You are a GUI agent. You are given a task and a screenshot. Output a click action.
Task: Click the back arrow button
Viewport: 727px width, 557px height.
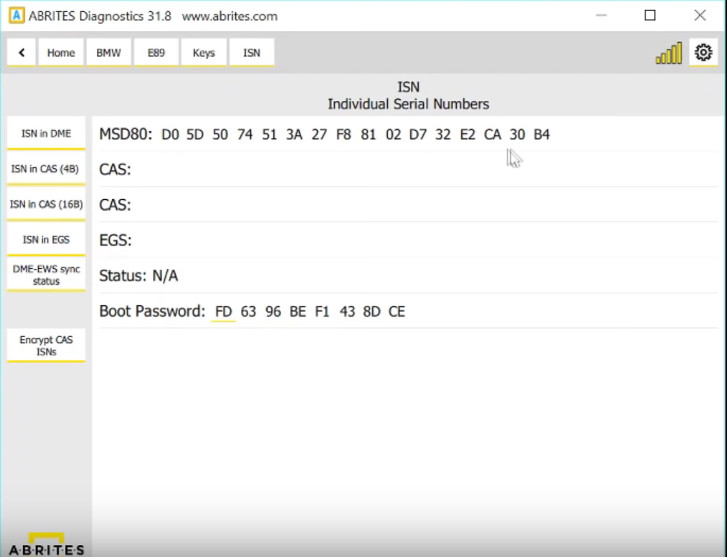tap(21, 52)
